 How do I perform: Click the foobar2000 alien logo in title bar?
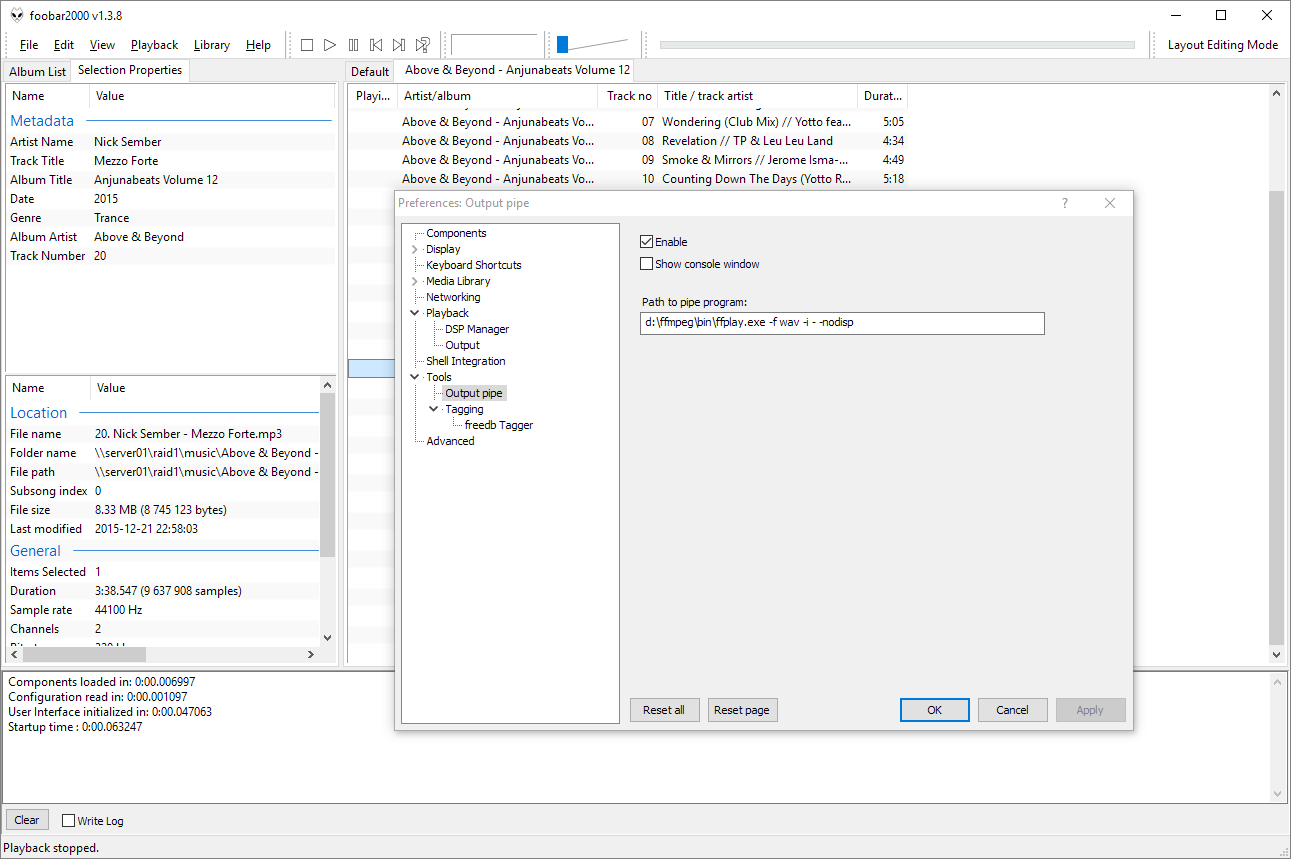(x=17, y=15)
